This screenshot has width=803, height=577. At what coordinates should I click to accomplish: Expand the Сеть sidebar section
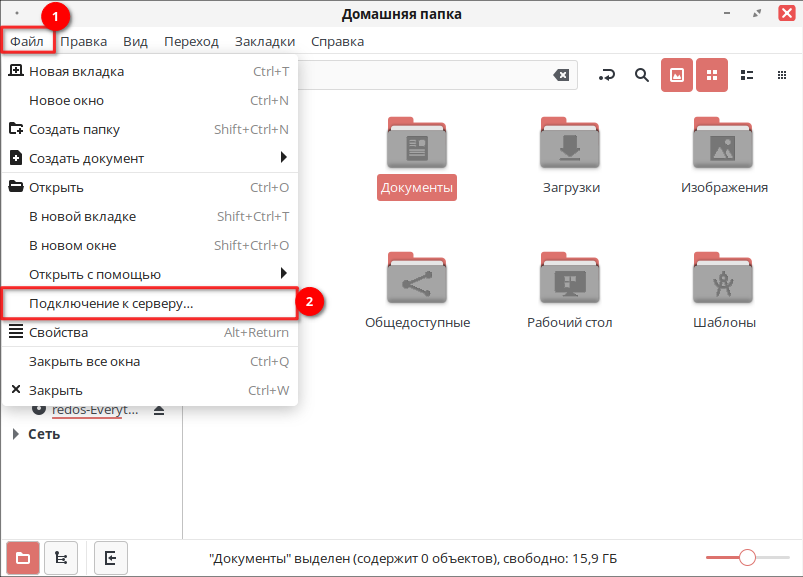15,434
